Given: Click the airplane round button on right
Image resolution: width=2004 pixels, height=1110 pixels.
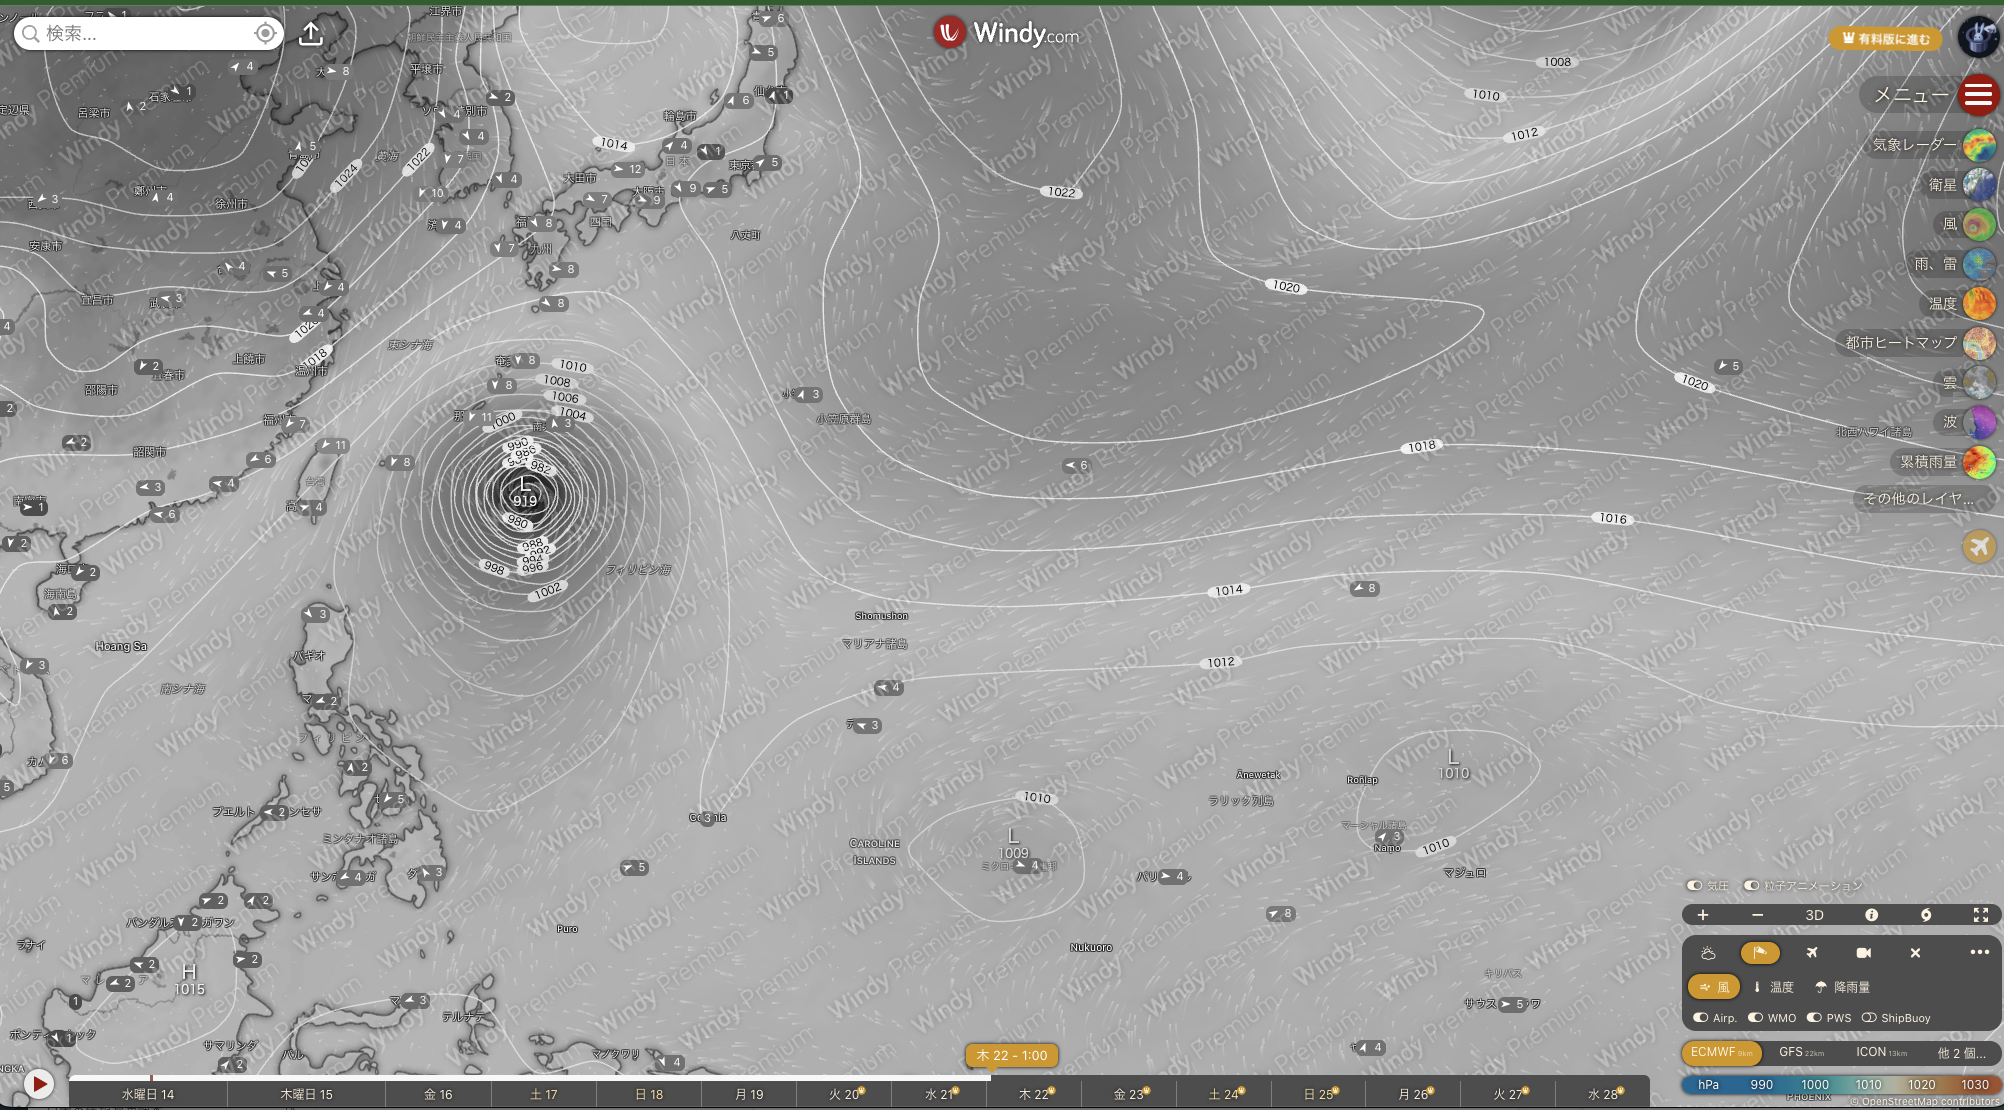Looking at the screenshot, I should (1978, 546).
